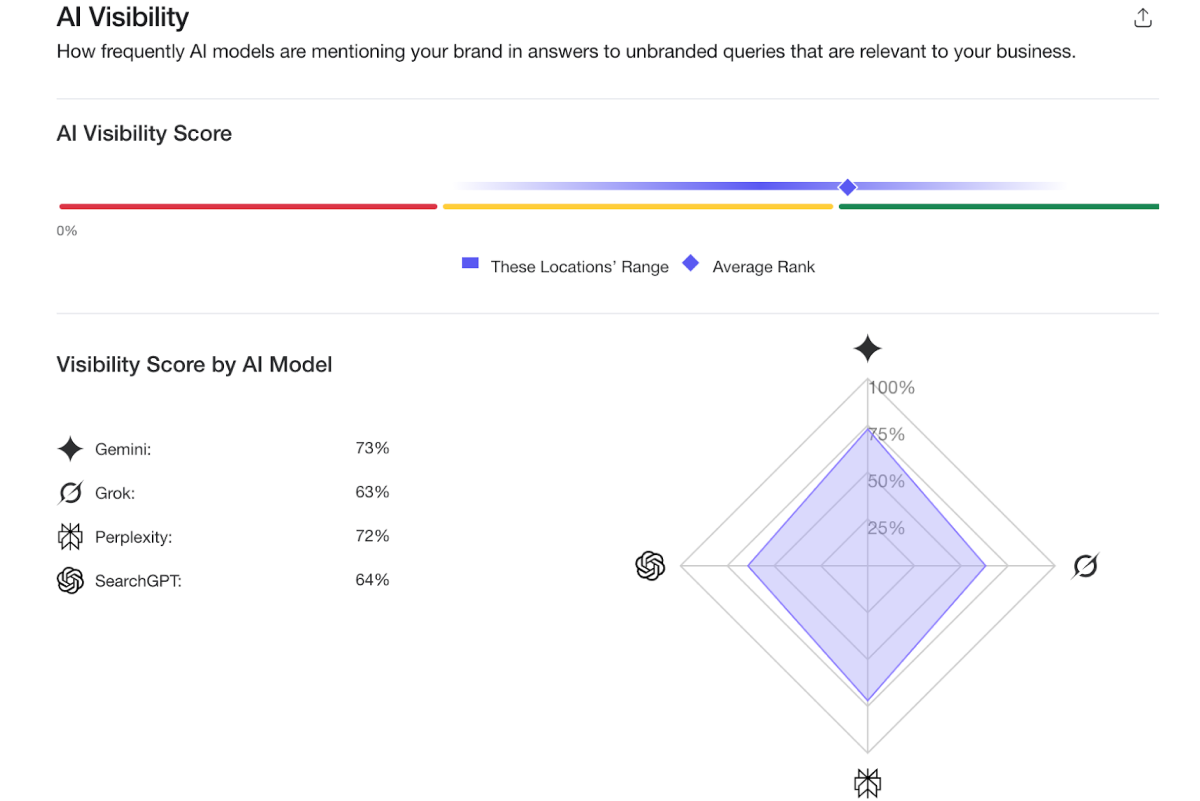Toggle the "Average Rank" legend item

click(x=749, y=267)
